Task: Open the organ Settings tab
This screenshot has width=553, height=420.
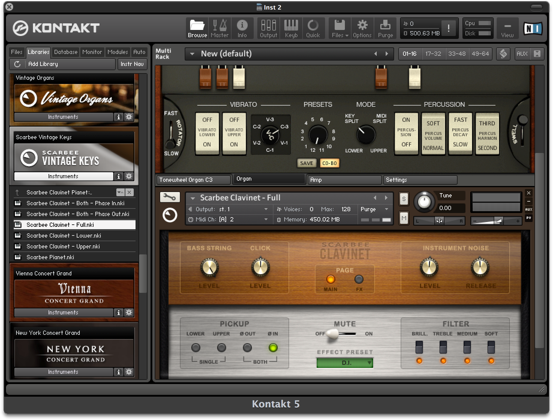Action: pyautogui.click(x=420, y=180)
